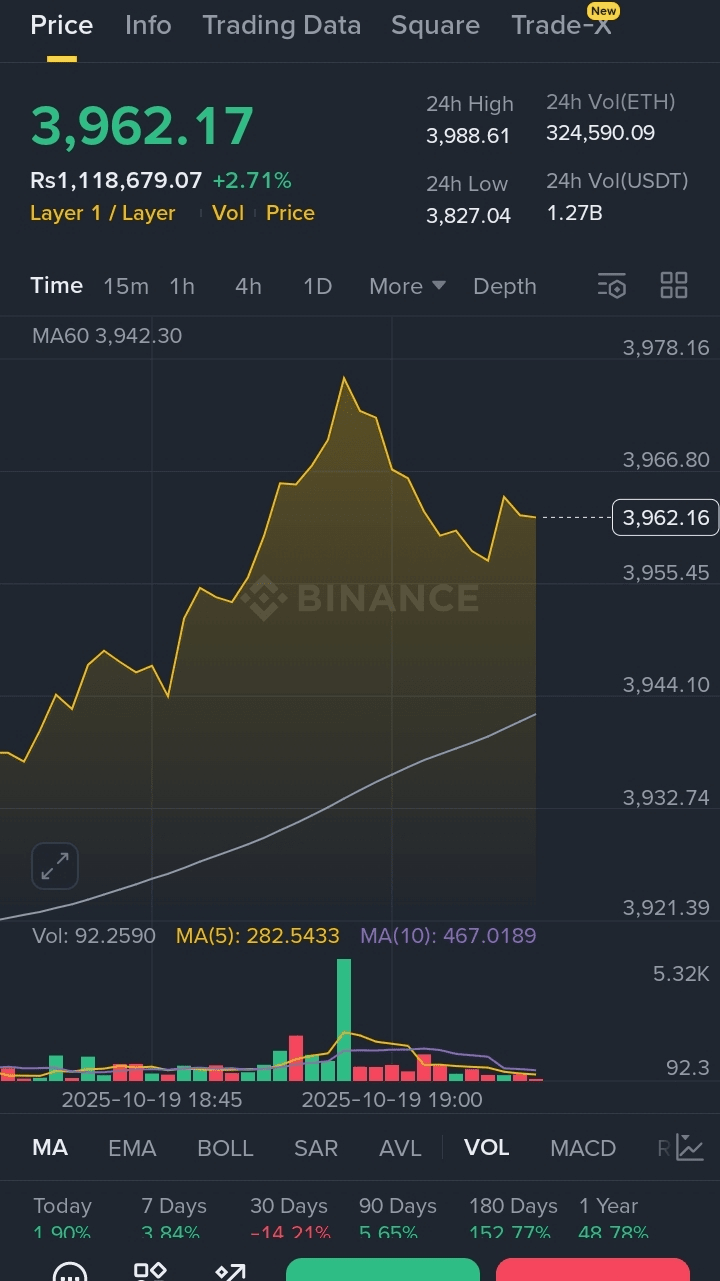Click the tall green volume bar
720x1281 pixels.
coord(344,1018)
